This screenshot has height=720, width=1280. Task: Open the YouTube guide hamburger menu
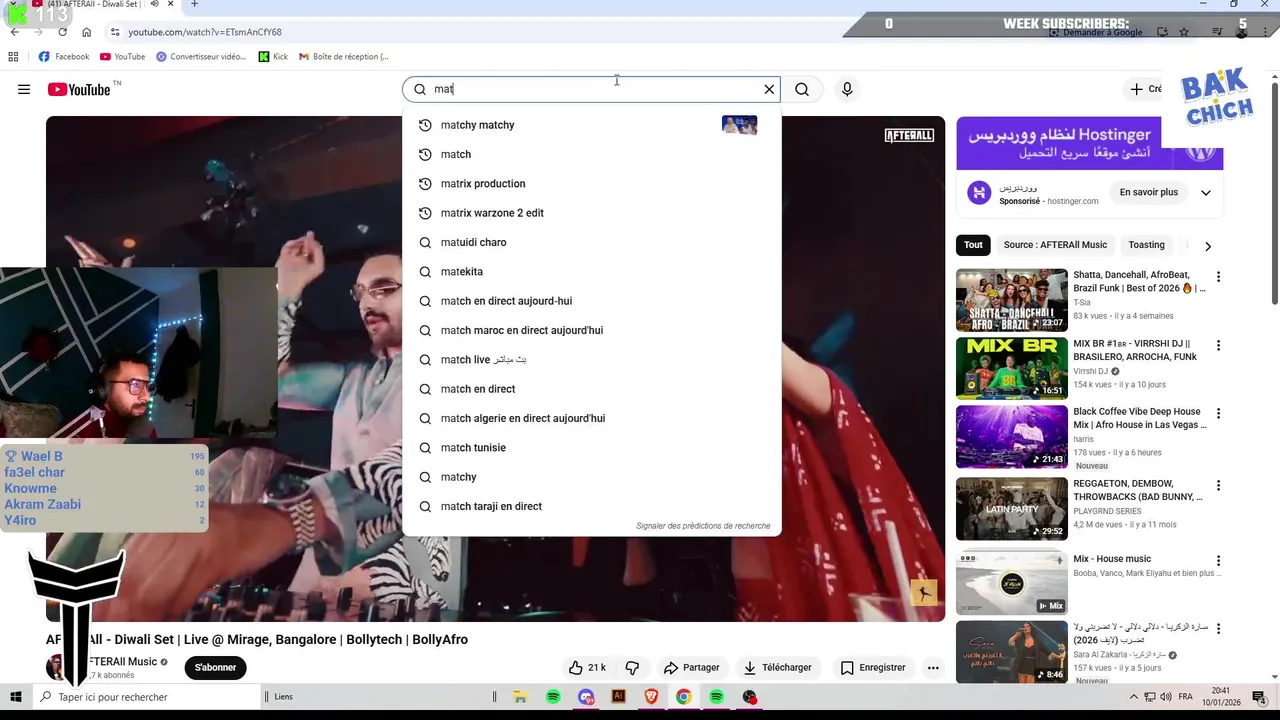point(24,89)
